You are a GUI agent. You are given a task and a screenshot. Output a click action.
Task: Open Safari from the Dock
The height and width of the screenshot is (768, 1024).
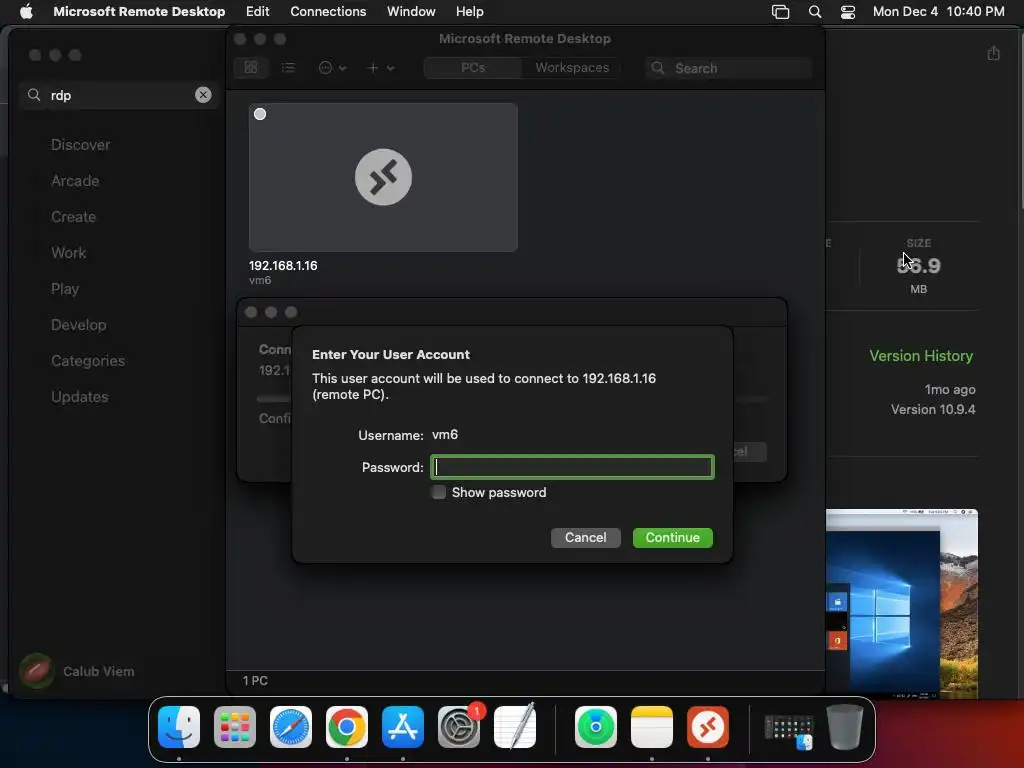[291, 727]
